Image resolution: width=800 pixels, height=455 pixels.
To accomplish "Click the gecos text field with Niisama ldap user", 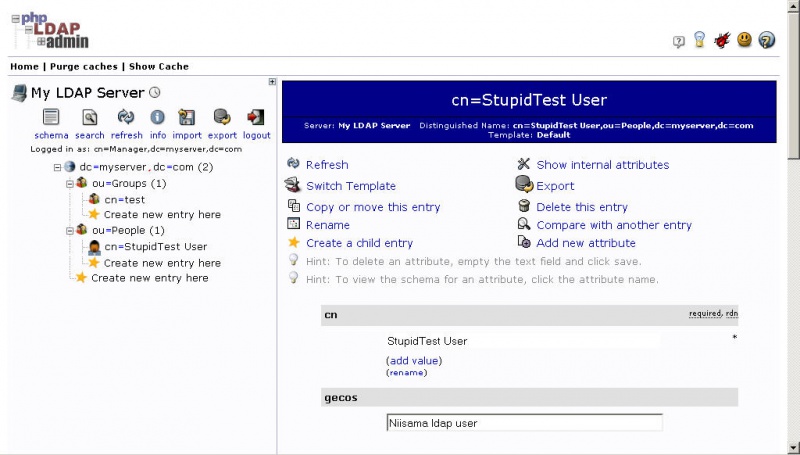I will (524, 423).
